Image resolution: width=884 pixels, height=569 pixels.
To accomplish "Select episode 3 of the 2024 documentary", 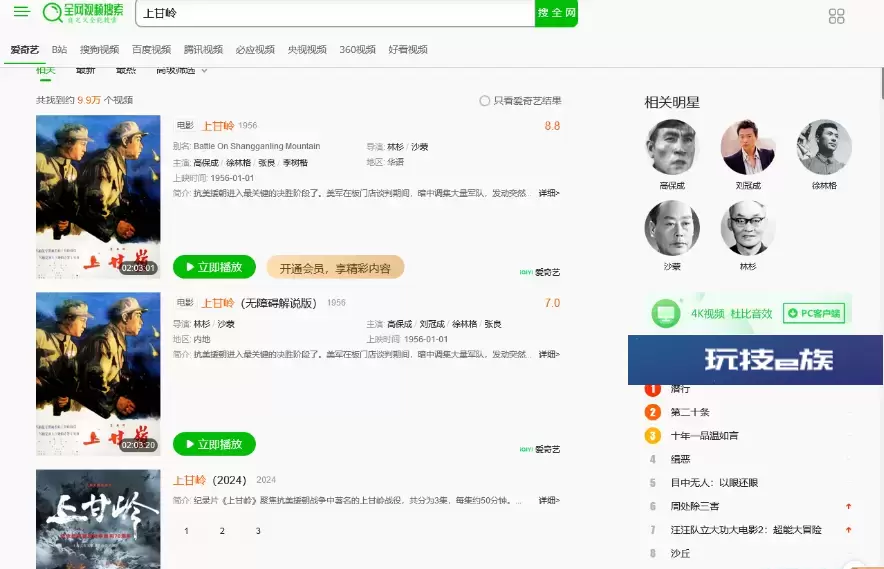I will click(x=258, y=531).
